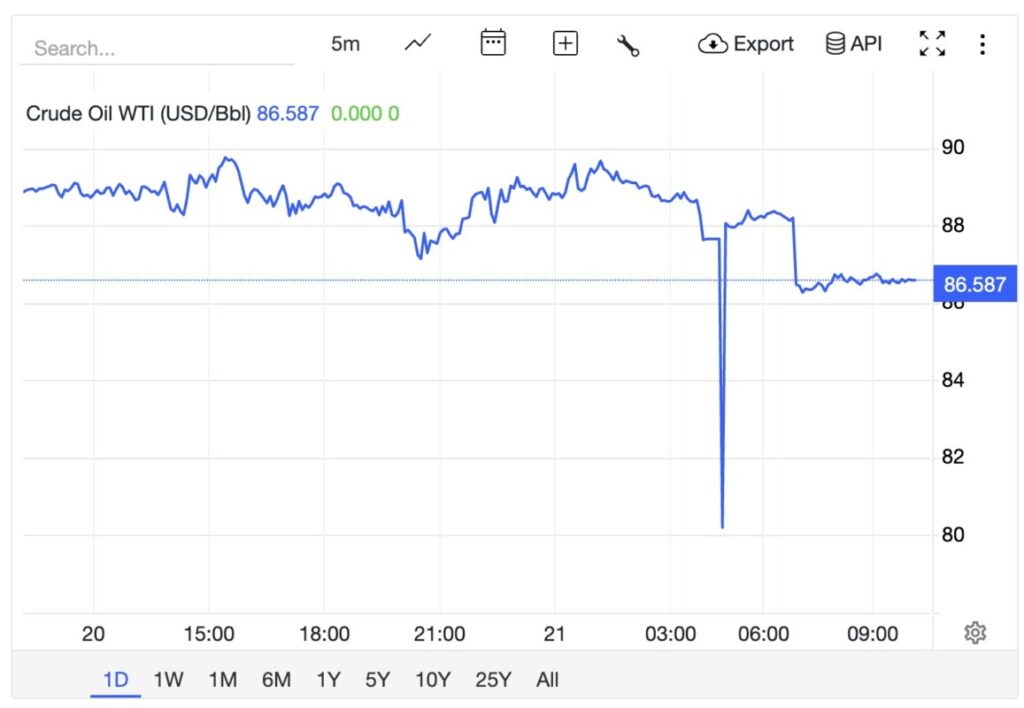Open chart settings gear icon
Viewport: 1024px width, 708px height.
click(x=976, y=632)
